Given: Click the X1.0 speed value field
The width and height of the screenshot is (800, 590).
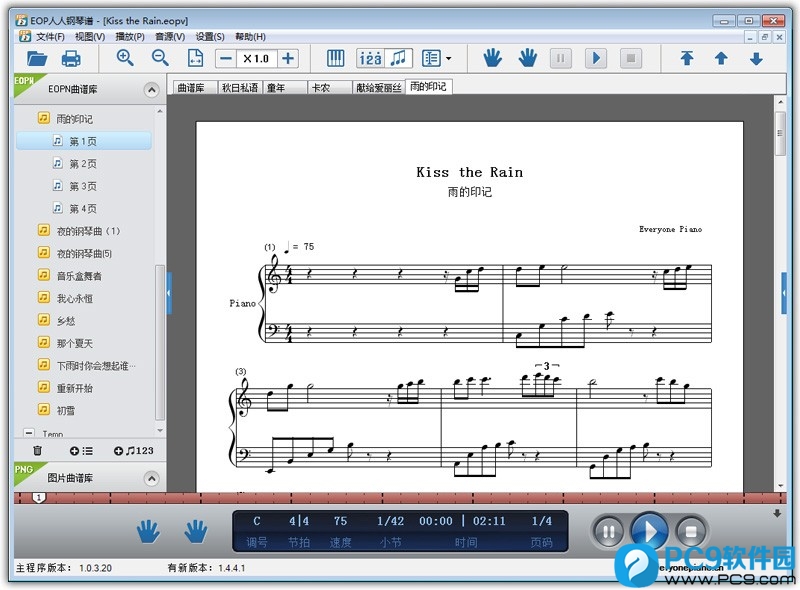Looking at the screenshot, I should (x=257, y=59).
